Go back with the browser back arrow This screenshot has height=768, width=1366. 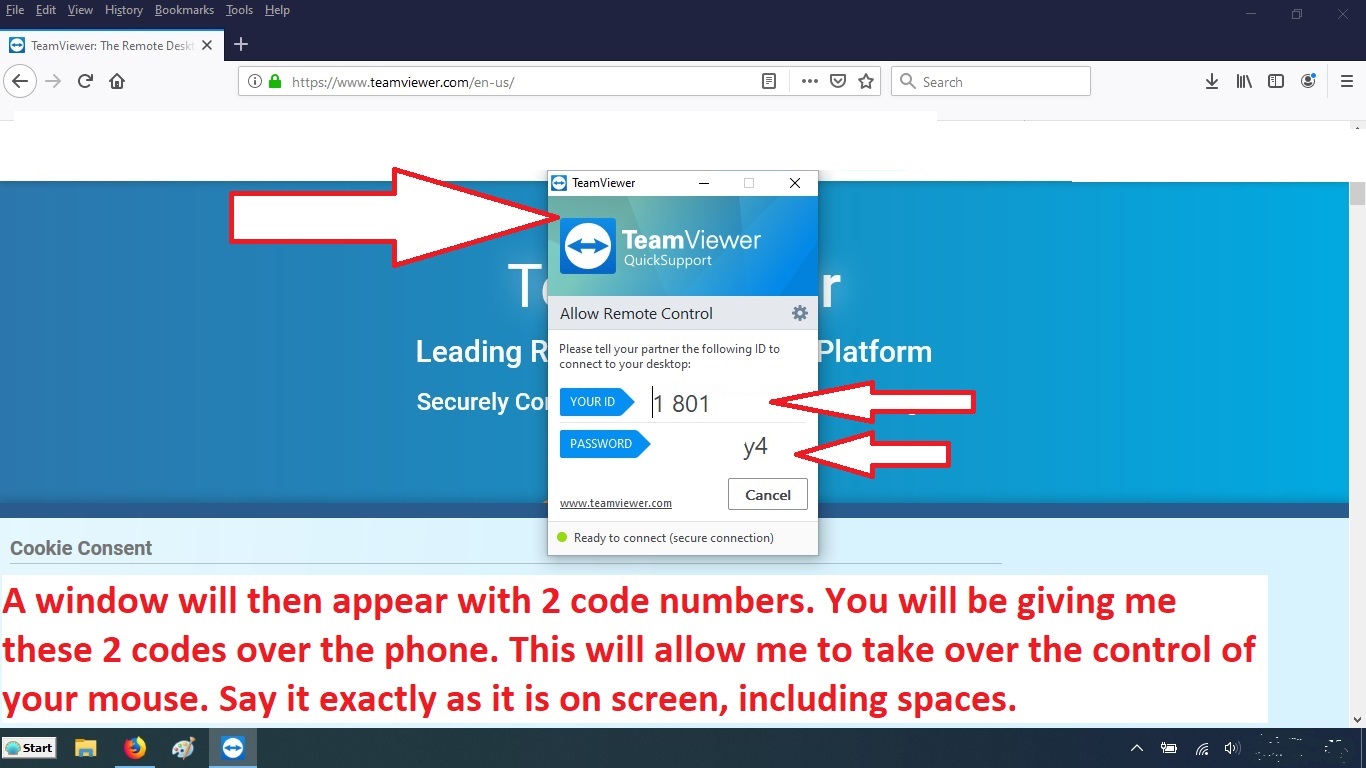[20, 81]
